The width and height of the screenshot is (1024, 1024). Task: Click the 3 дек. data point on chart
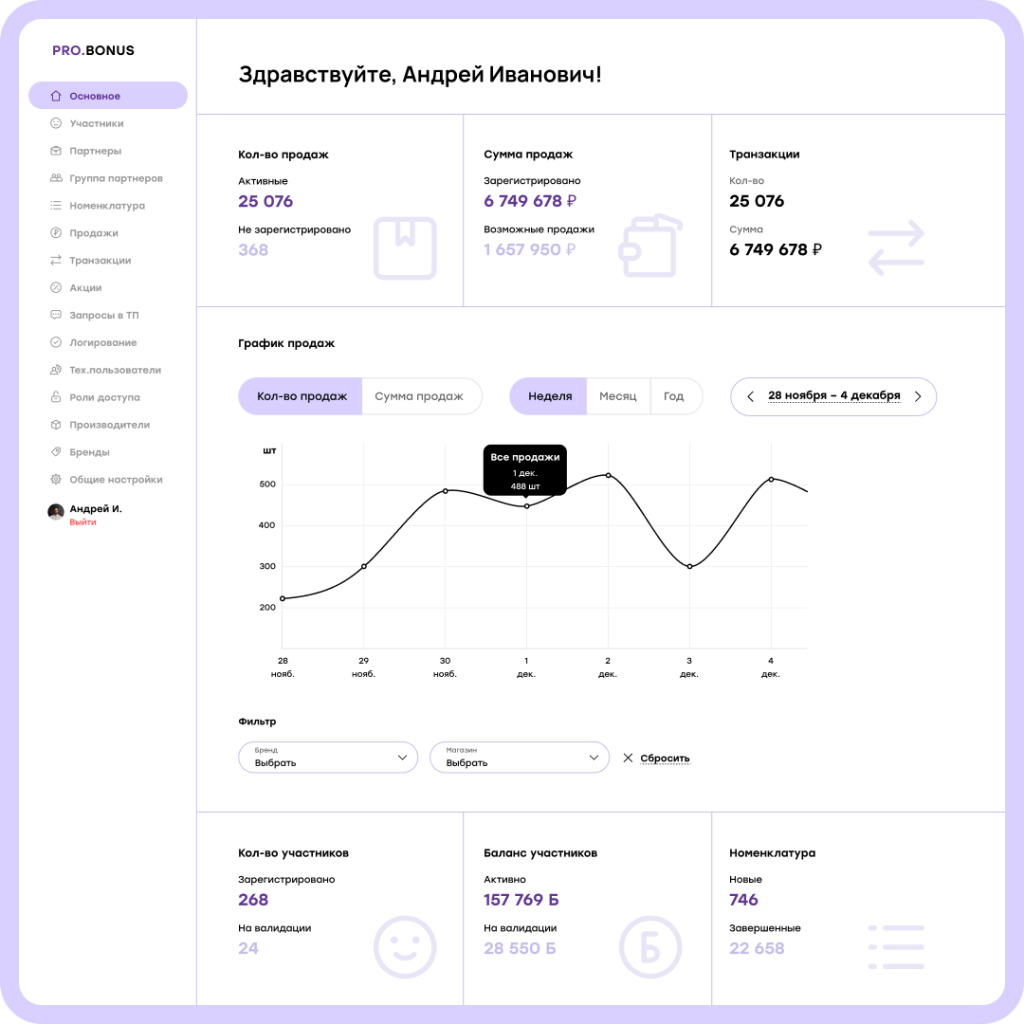pos(689,567)
